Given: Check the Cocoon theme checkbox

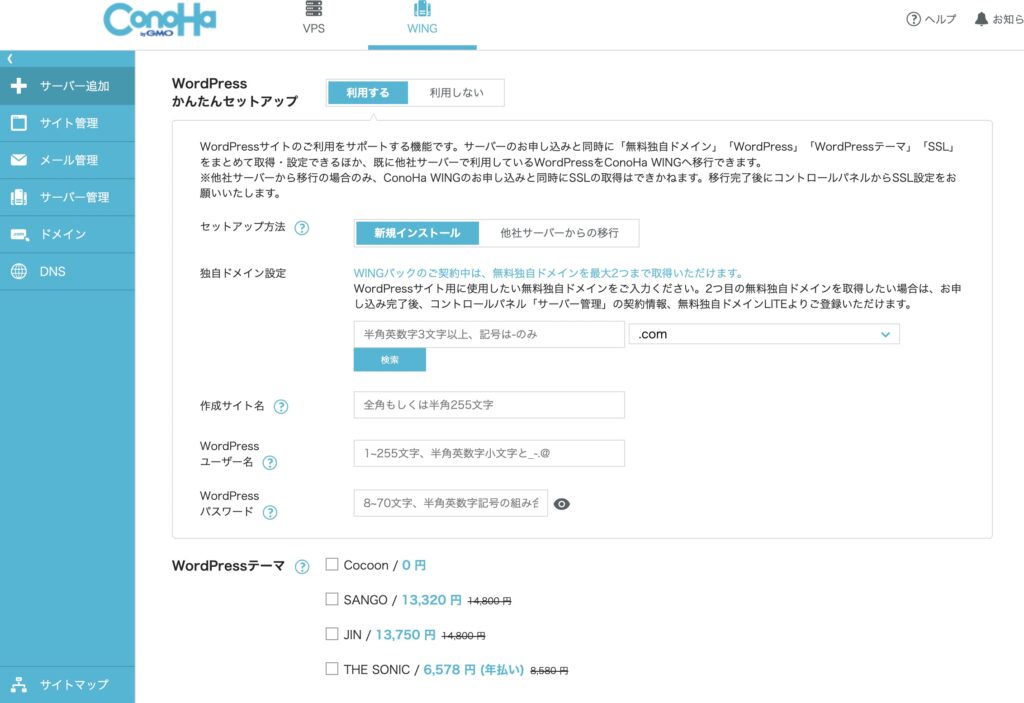Looking at the screenshot, I should (332, 564).
